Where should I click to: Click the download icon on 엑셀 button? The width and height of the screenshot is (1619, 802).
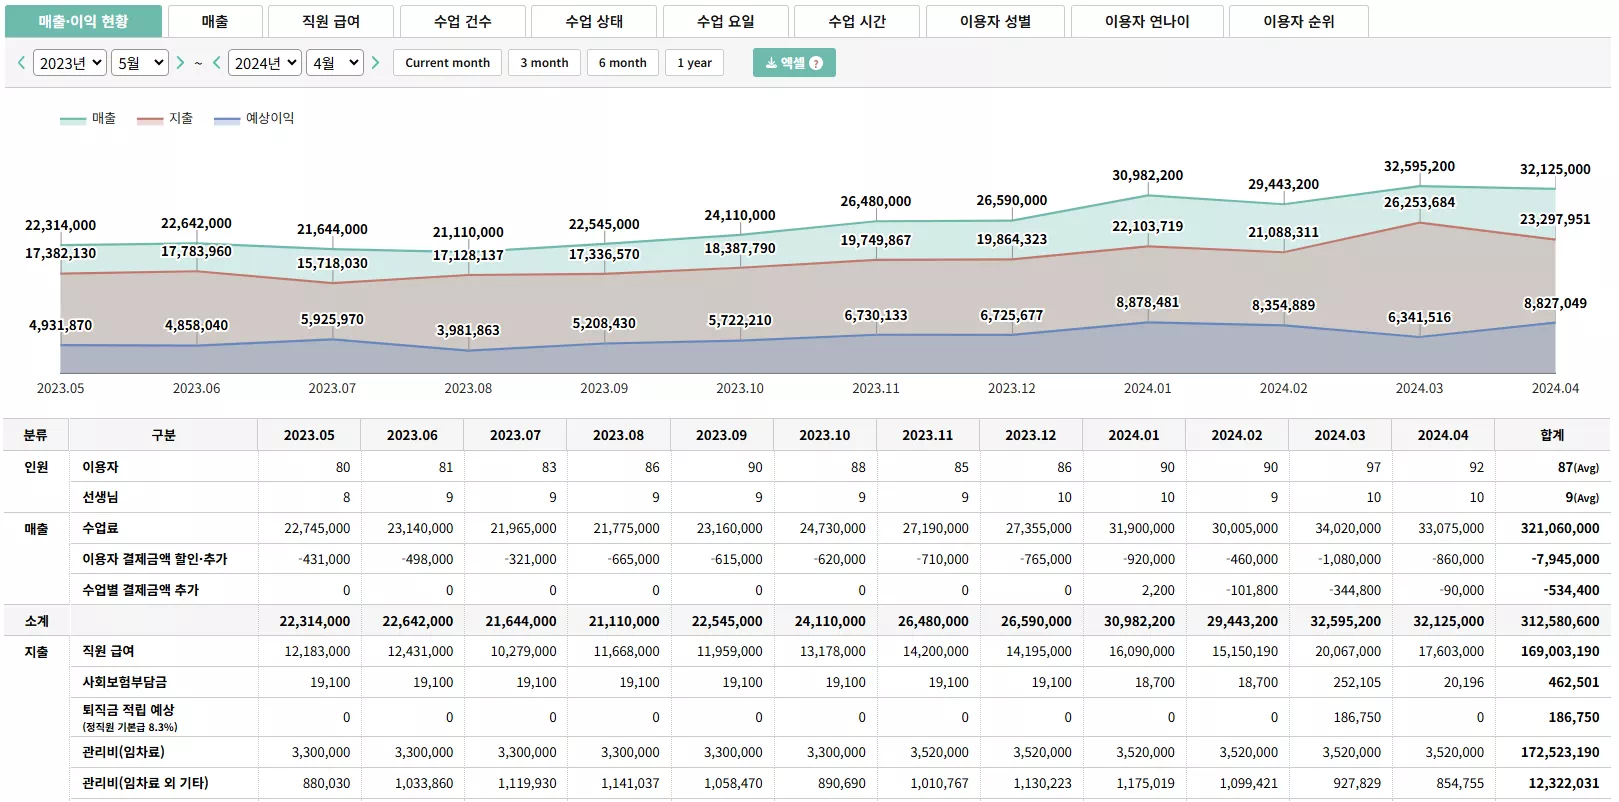coord(771,63)
